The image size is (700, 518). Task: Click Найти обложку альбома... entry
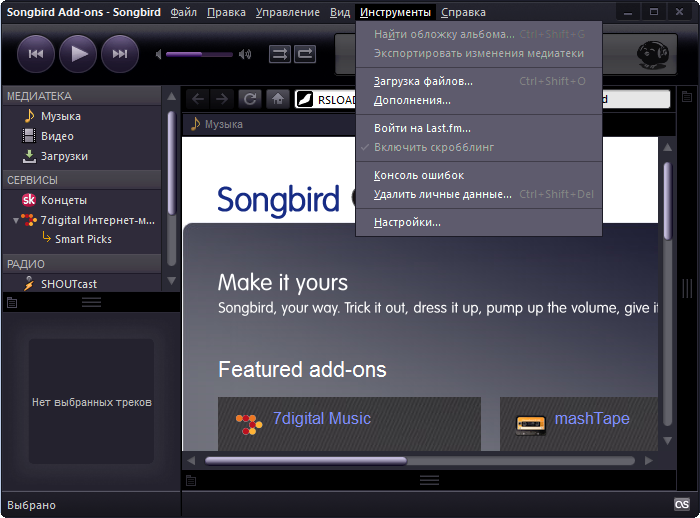[x=479, y=34]
